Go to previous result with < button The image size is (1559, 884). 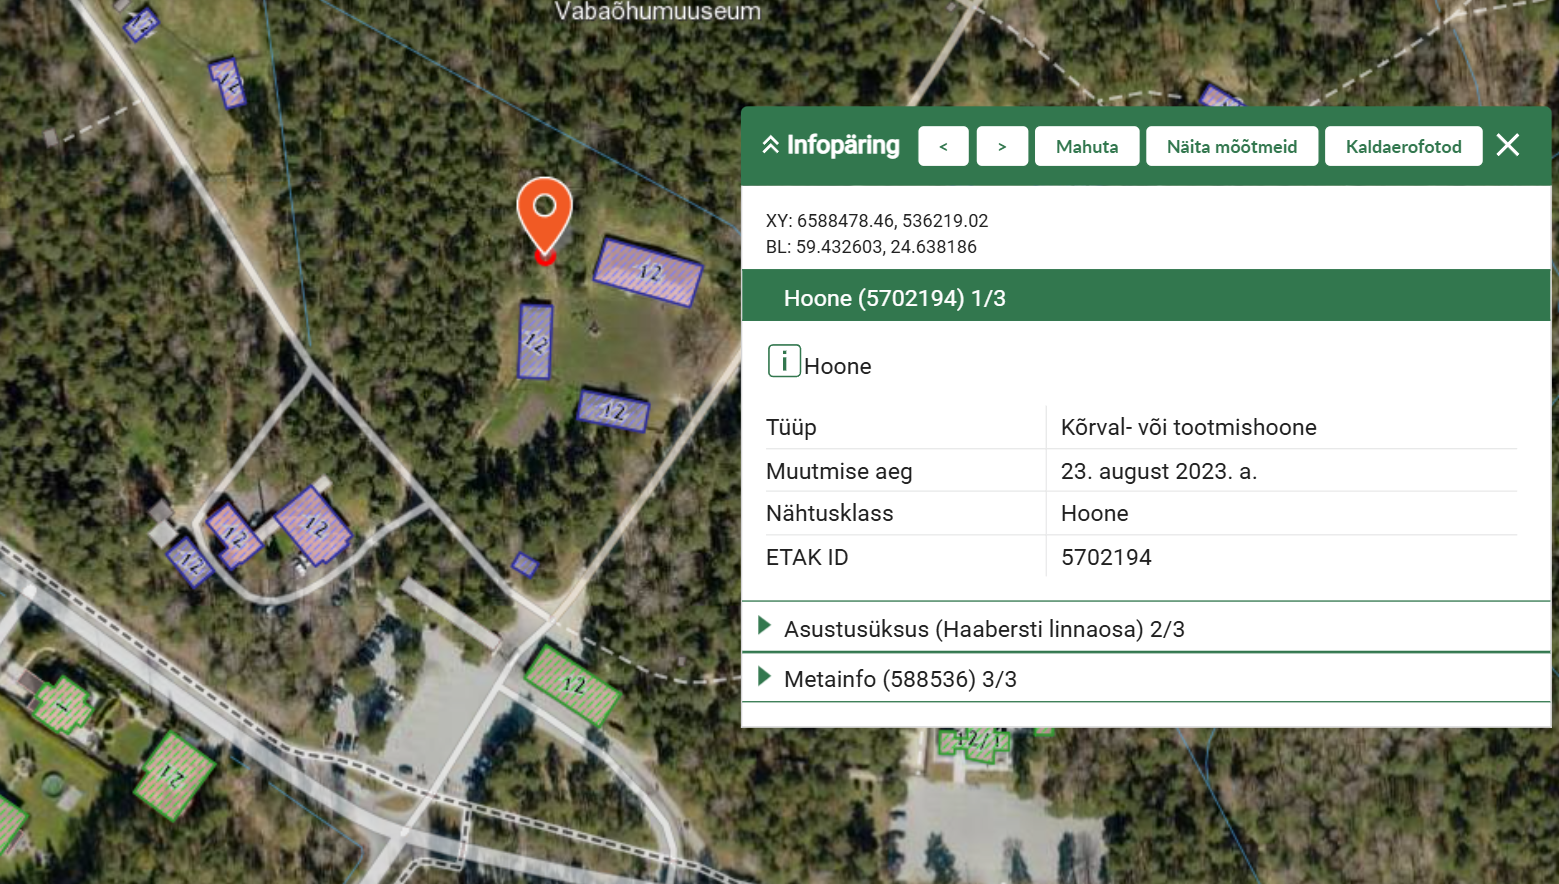943,147
